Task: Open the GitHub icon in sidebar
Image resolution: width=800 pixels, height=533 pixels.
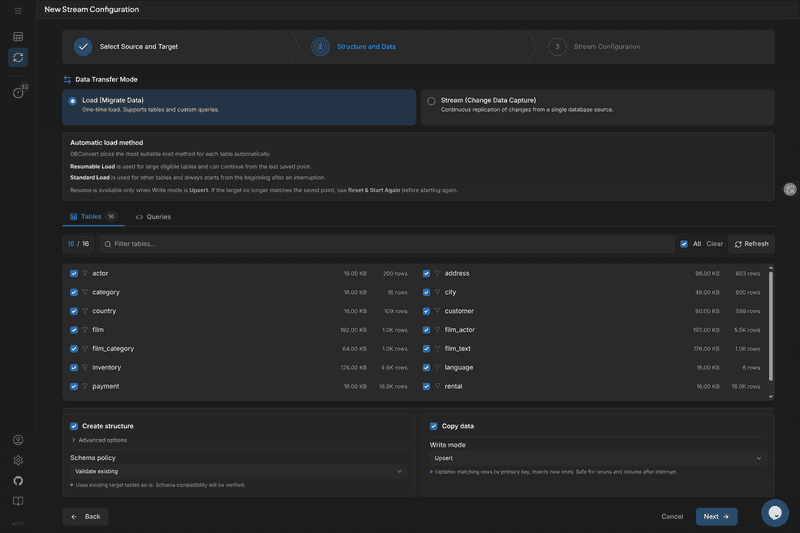Action: pyautogui.click(x=18, y=480)
